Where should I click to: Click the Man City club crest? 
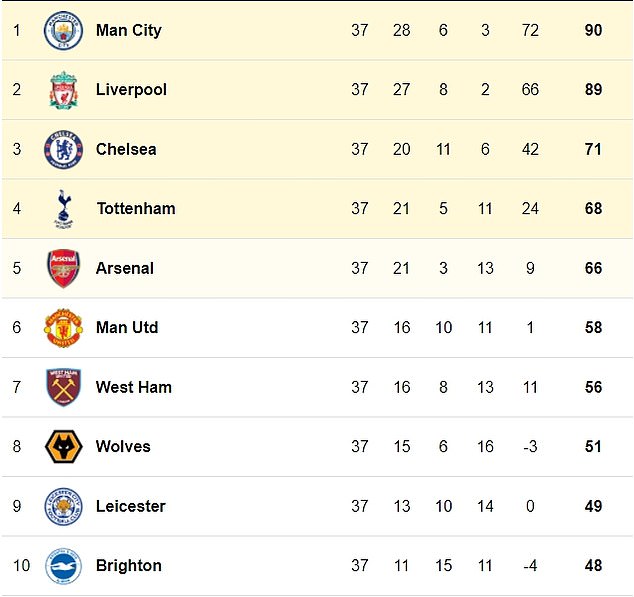(x=63, y=30)
